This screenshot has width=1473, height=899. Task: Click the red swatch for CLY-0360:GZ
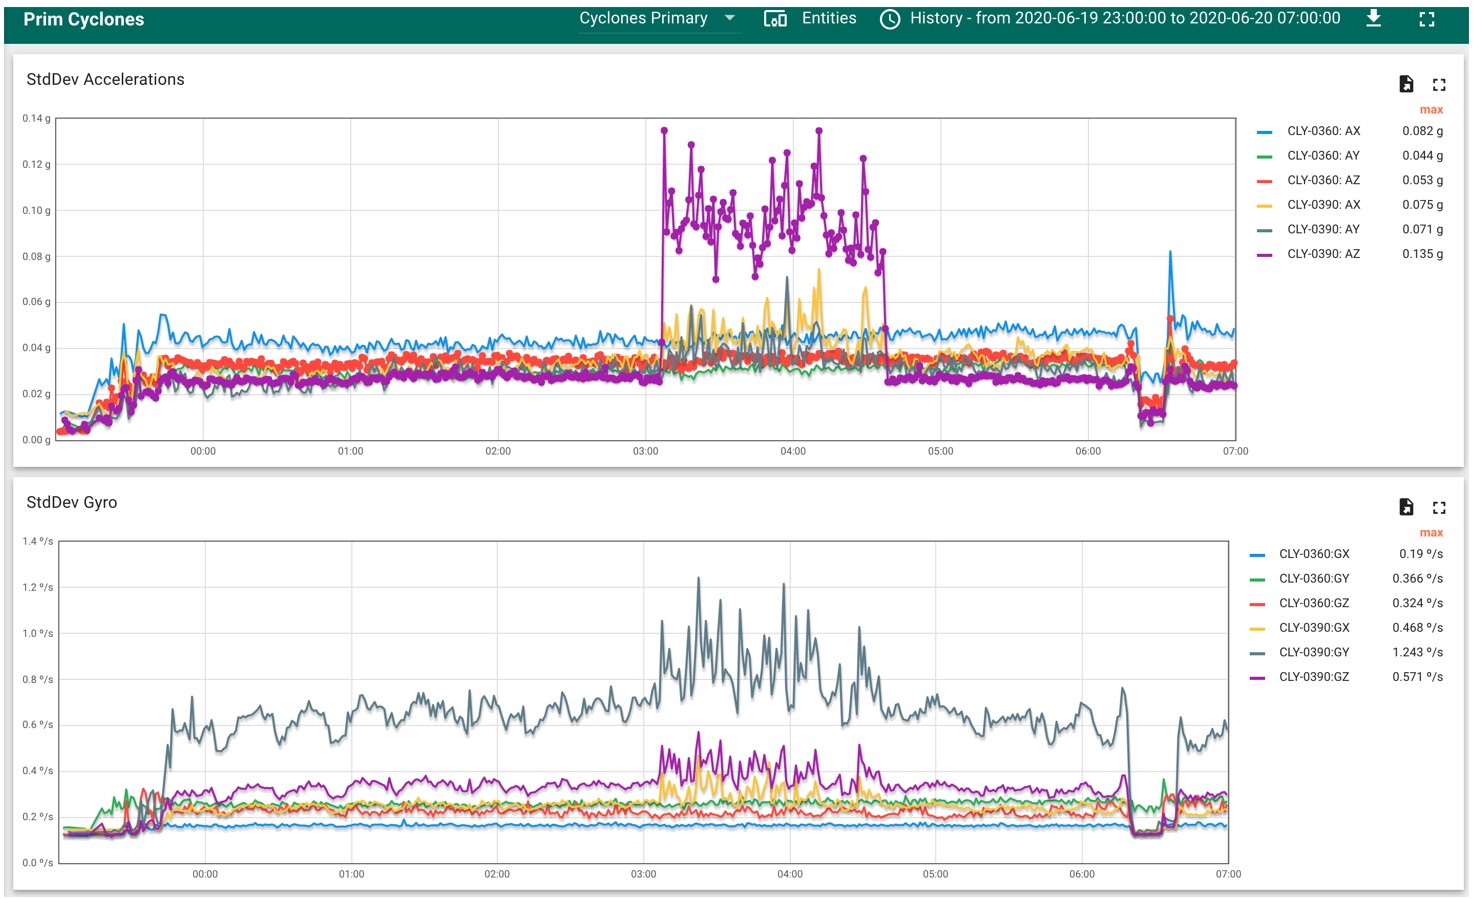(x=1257, y=604)
